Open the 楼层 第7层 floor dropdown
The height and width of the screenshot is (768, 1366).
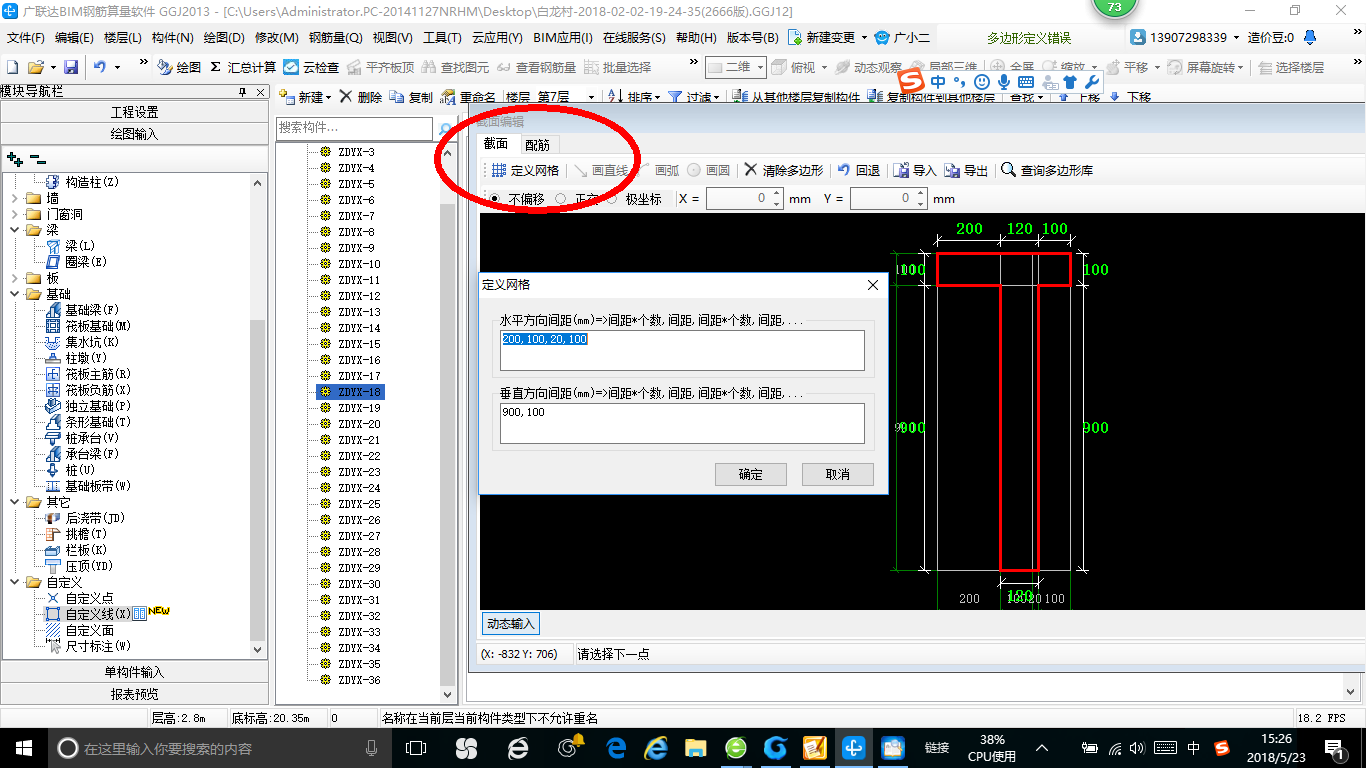[591, 98]
